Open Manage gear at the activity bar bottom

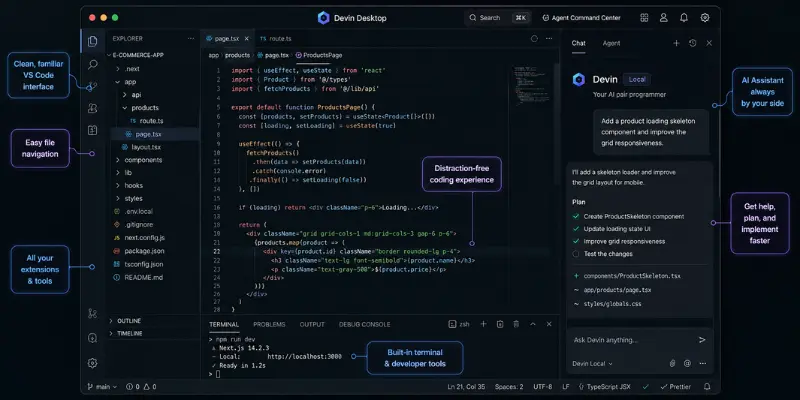92,363
